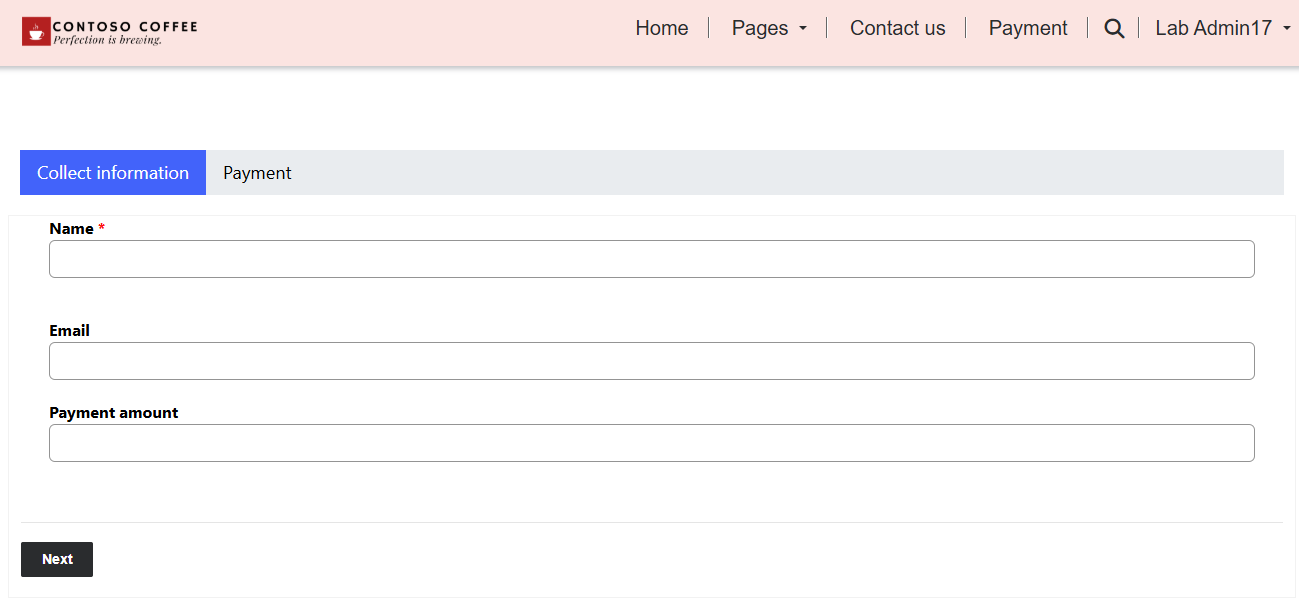Open the Lab Admin17 profile link
The height and width of the screenshot is (613, 1299).
click(x=1213, y=28)
